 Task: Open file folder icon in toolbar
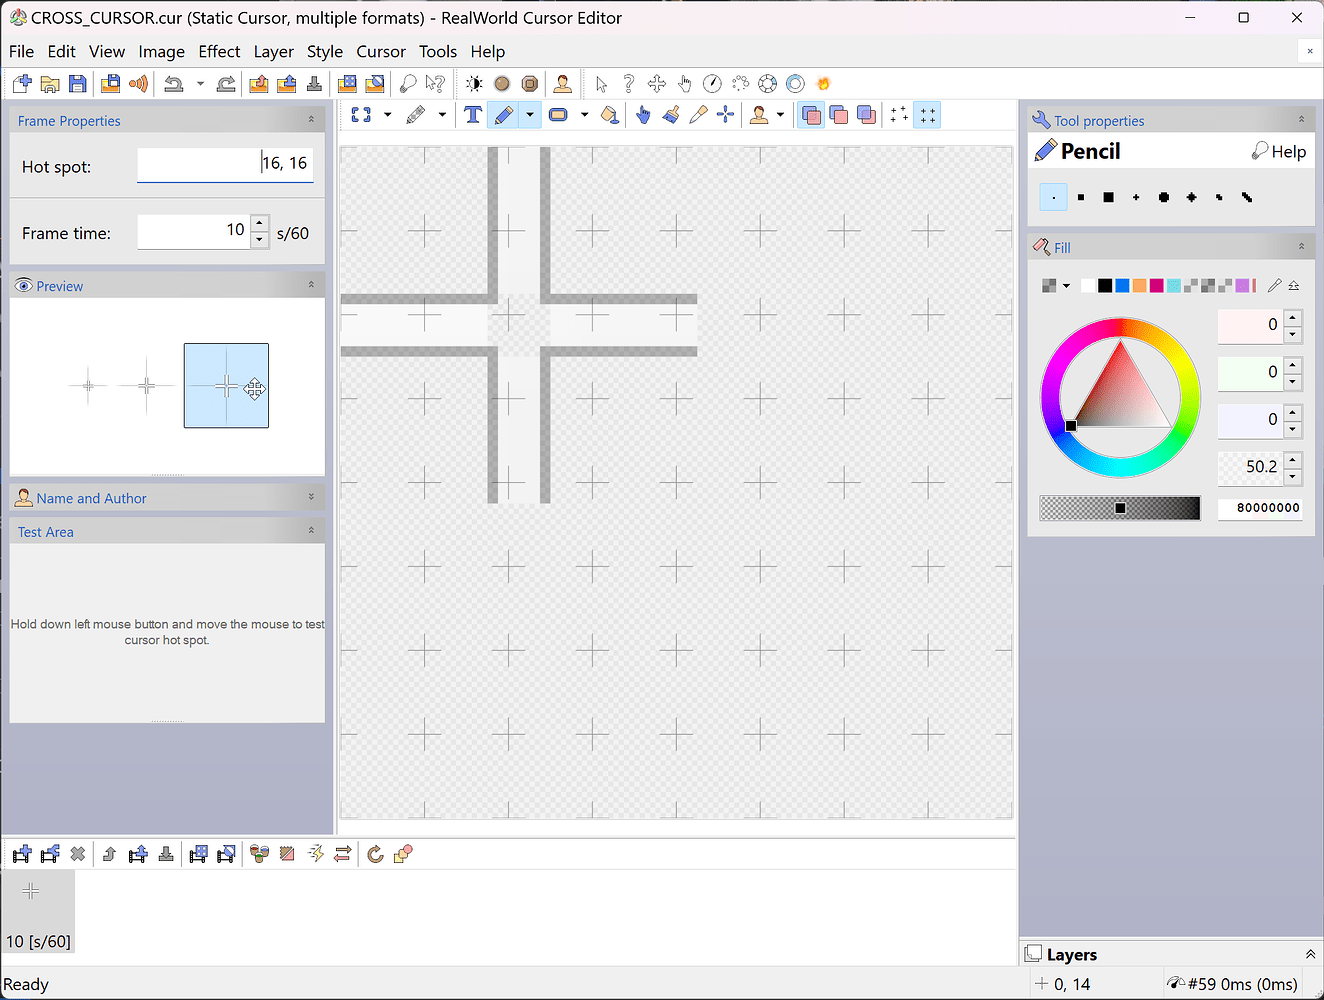[x=50, y=84]
